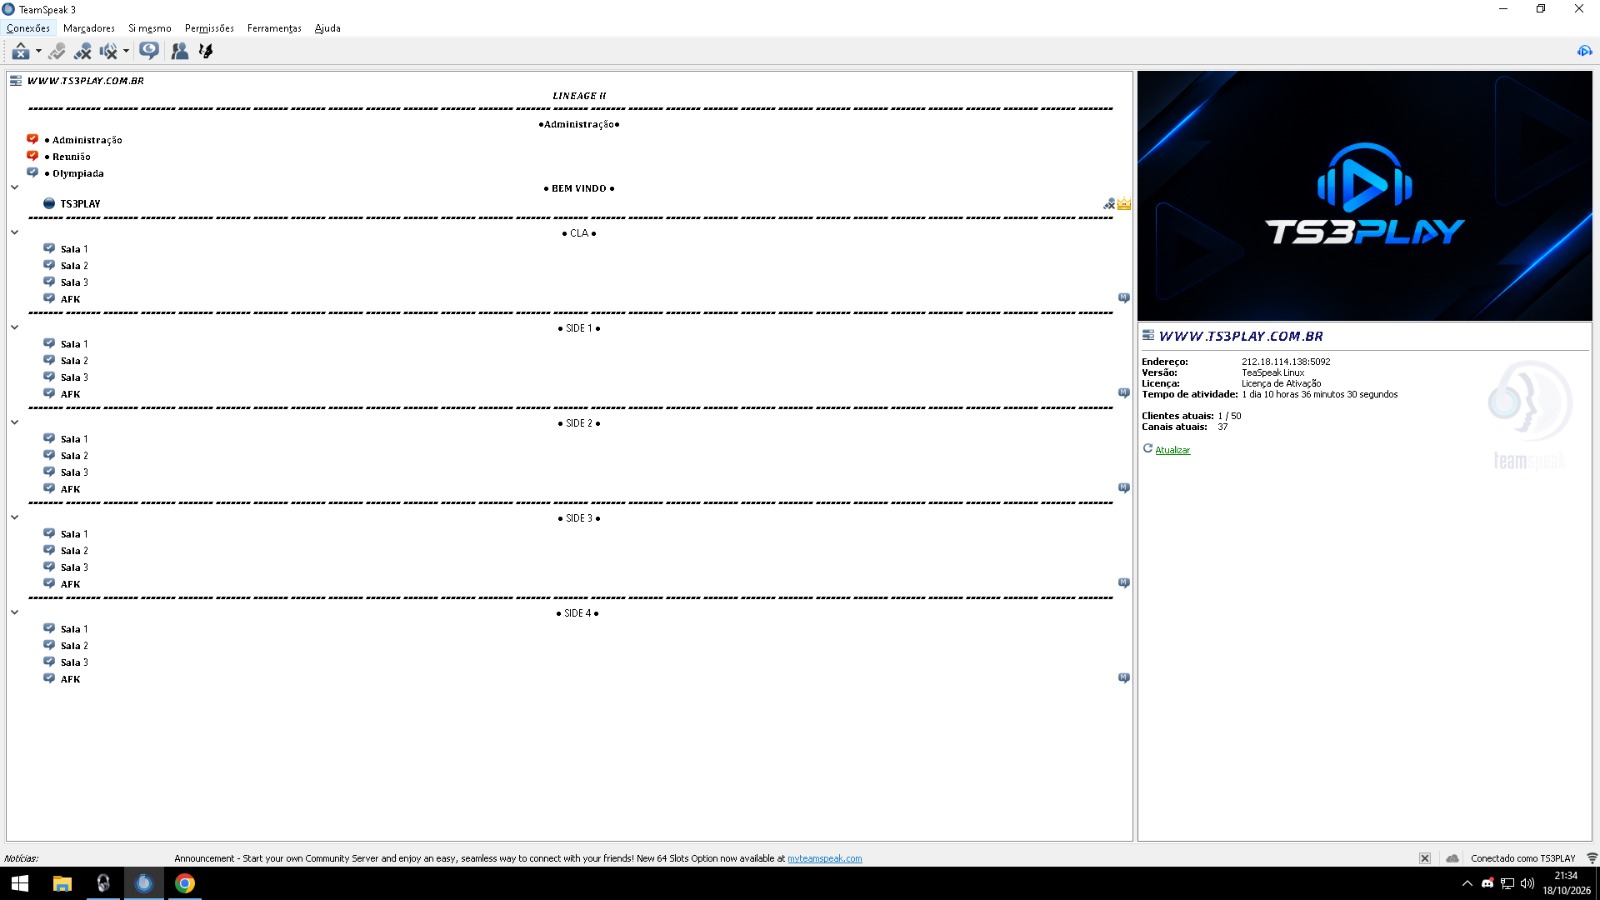1600x900 pixels.
Task: Select Sala 1 under SIDE 3
Action: point(74,535)
